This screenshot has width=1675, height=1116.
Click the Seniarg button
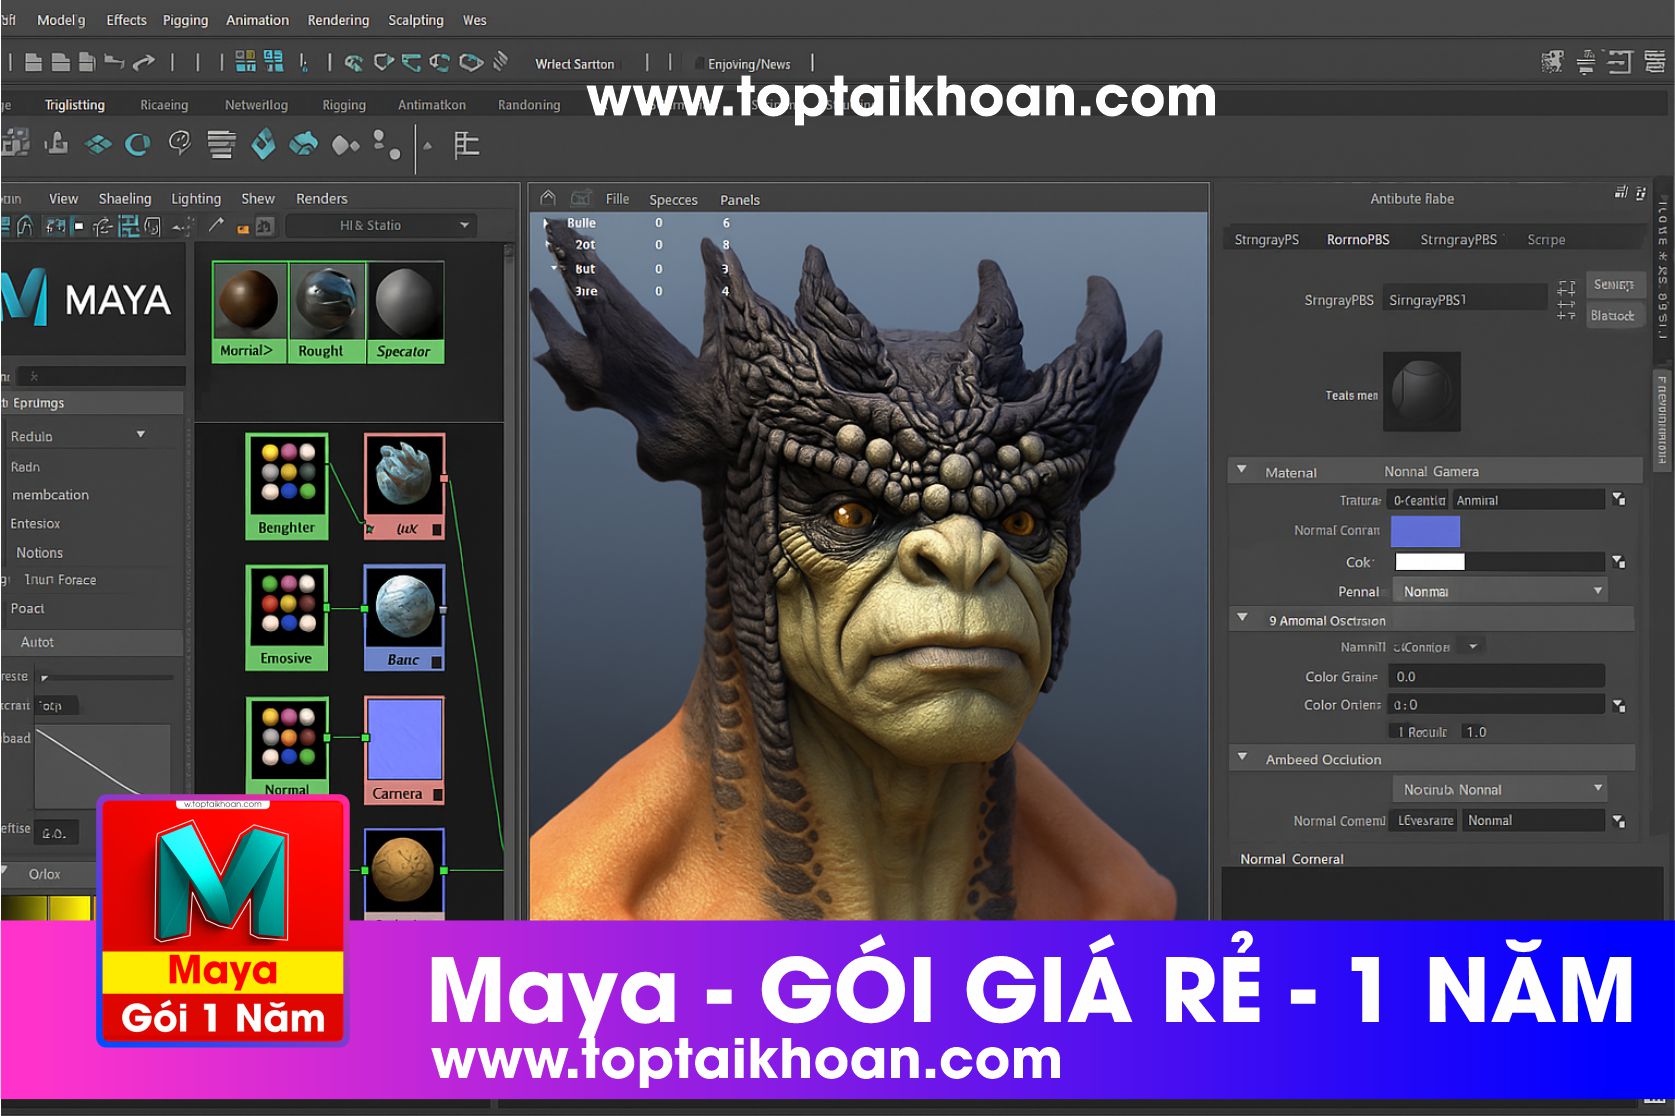[1614, 285]
